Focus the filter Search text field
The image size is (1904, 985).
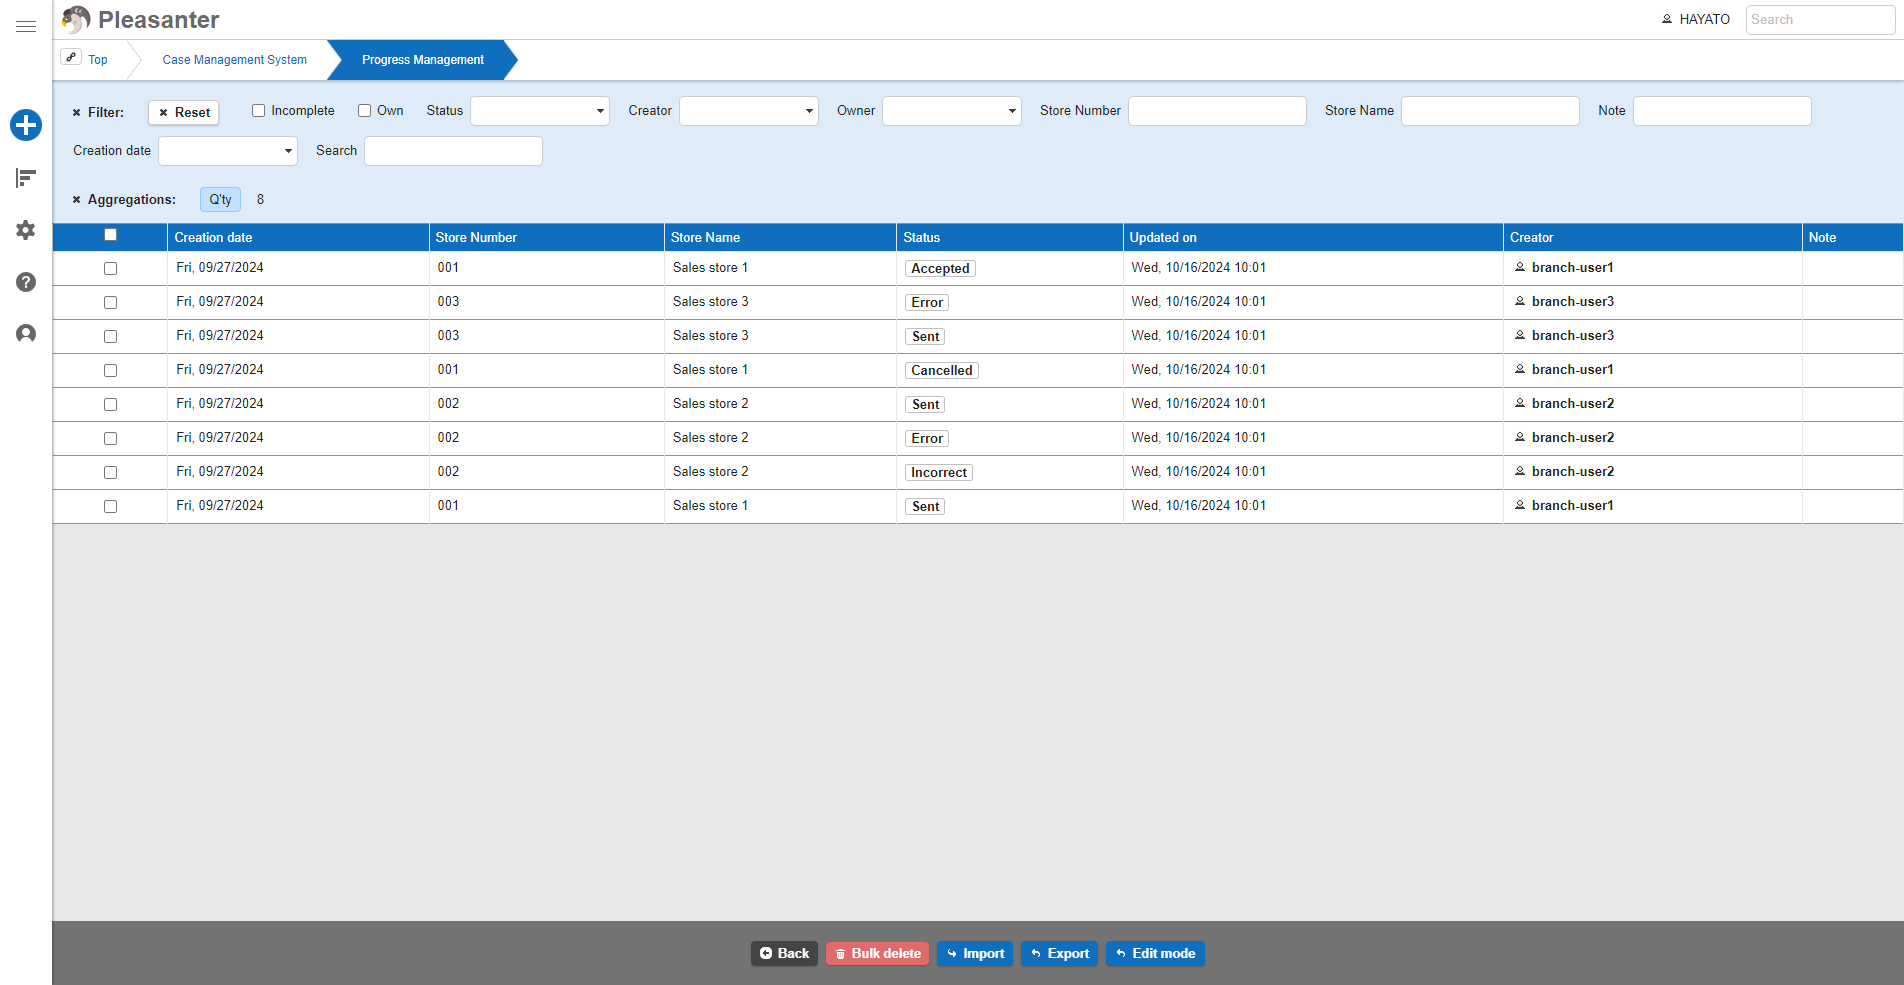tap(453, 151)
